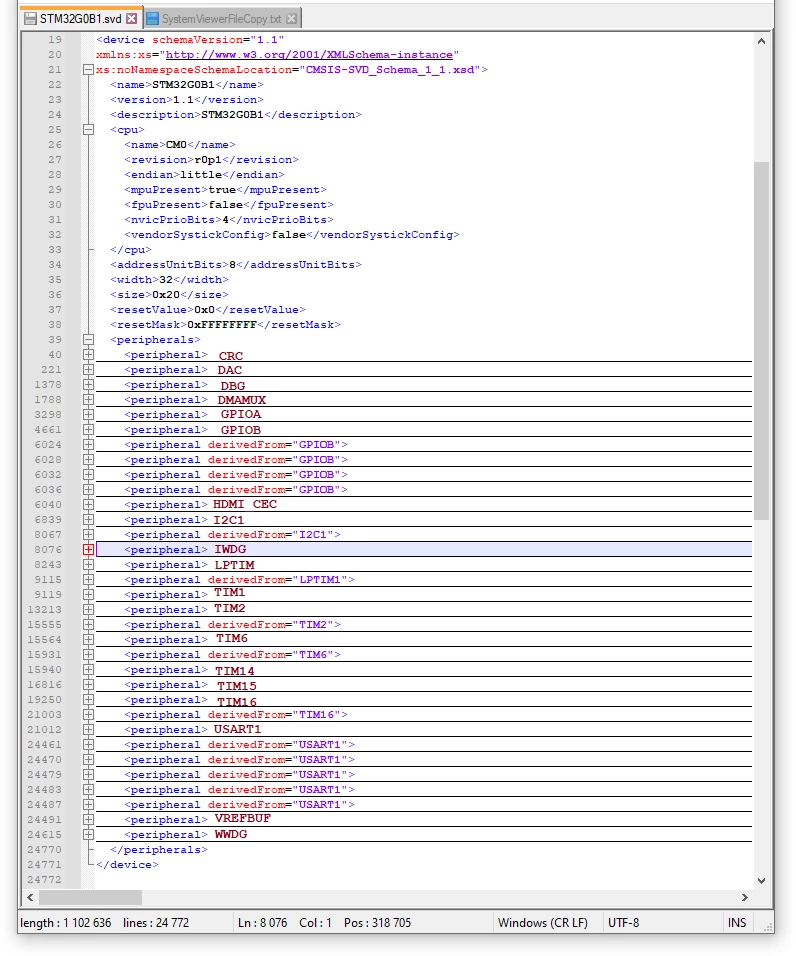796x956 pixels.
Task: Click the CMSIS-SVD_Schema_1_1.xsd attribute value
Action: coord(389,70)
